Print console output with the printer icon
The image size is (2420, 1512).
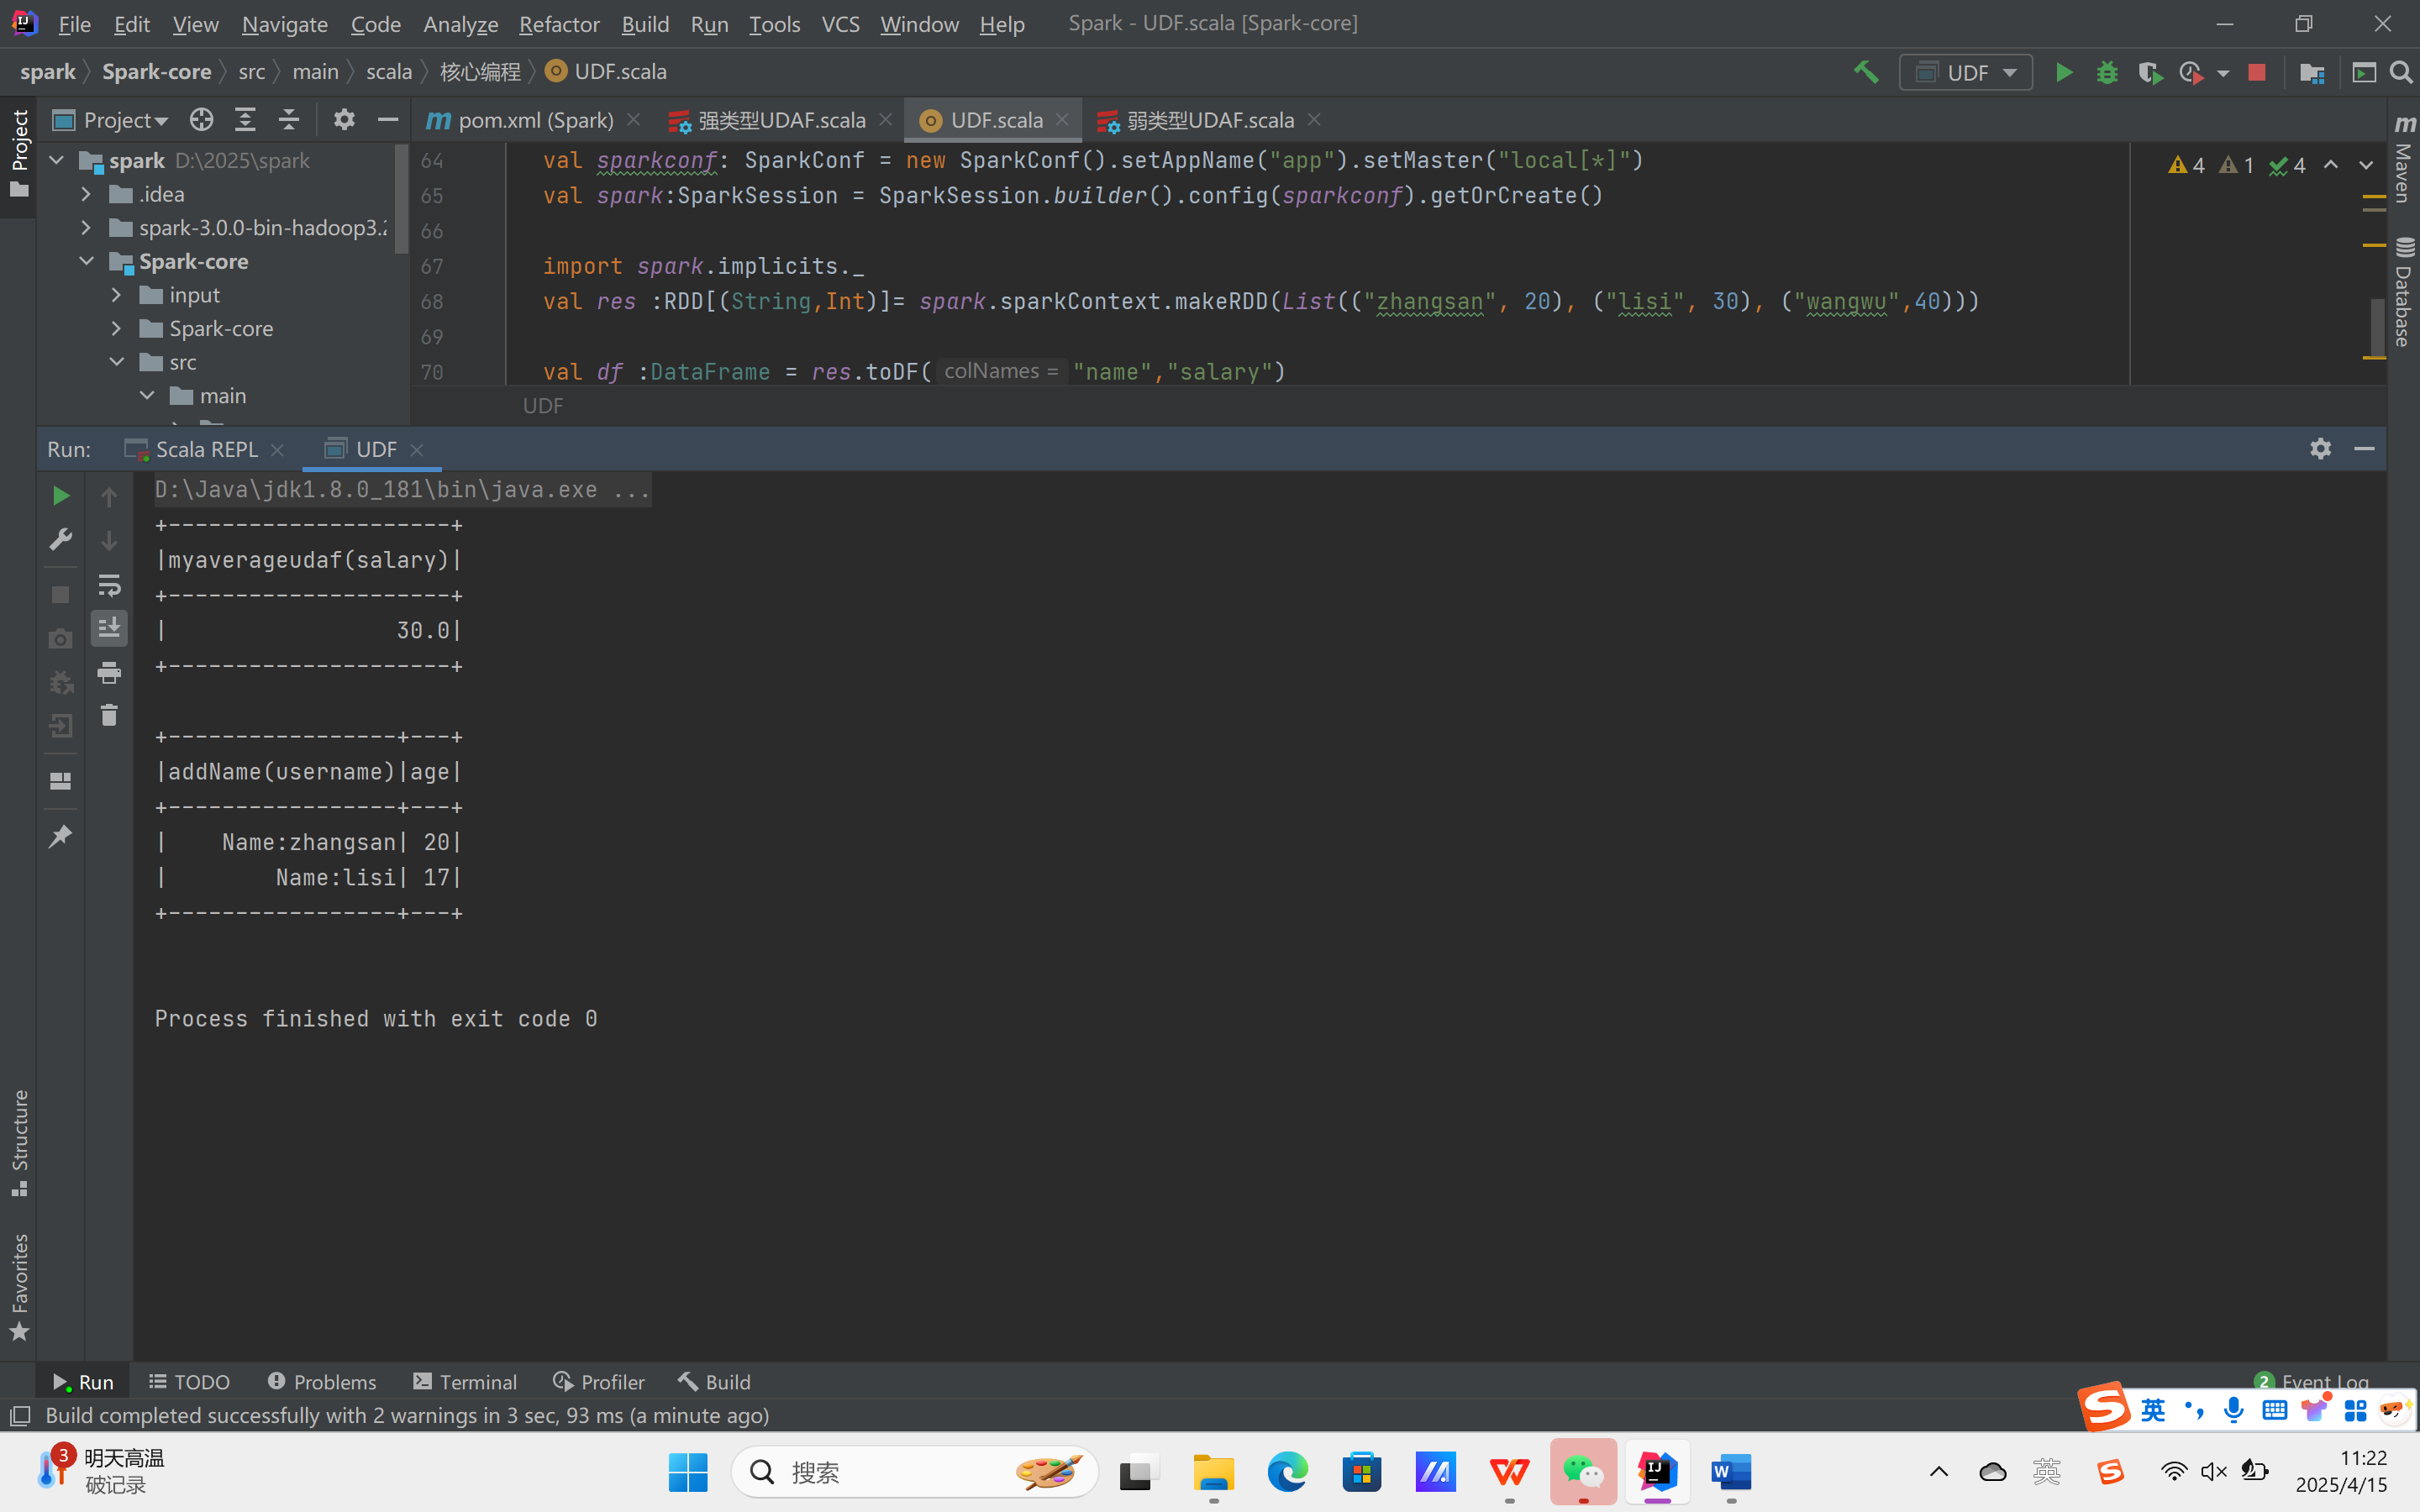pos(109,673)
